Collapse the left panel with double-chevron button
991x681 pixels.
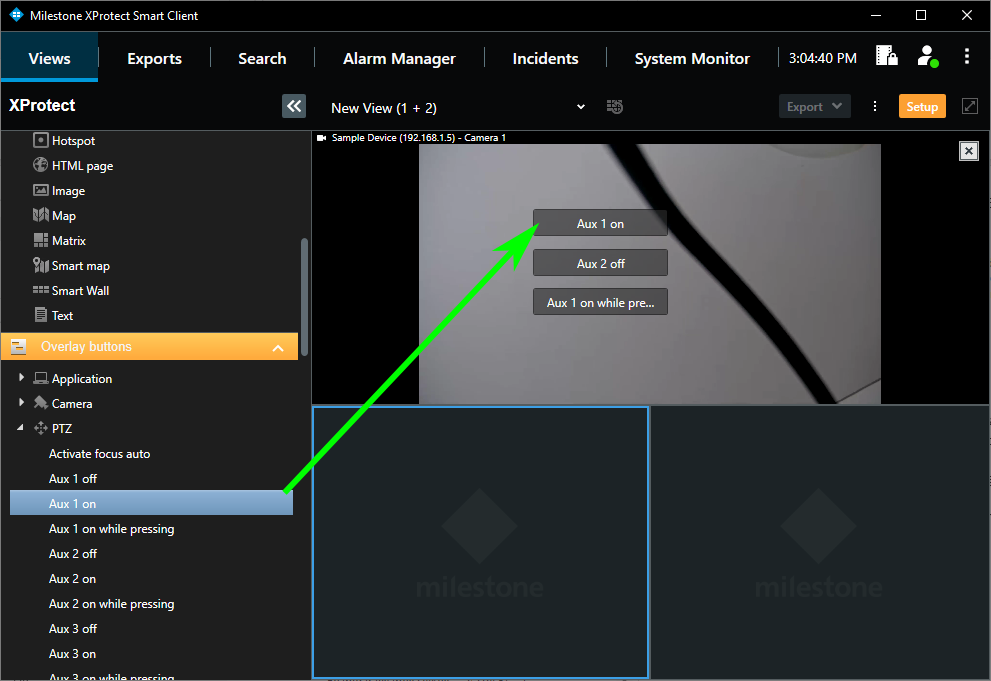[x=293, y=105]
